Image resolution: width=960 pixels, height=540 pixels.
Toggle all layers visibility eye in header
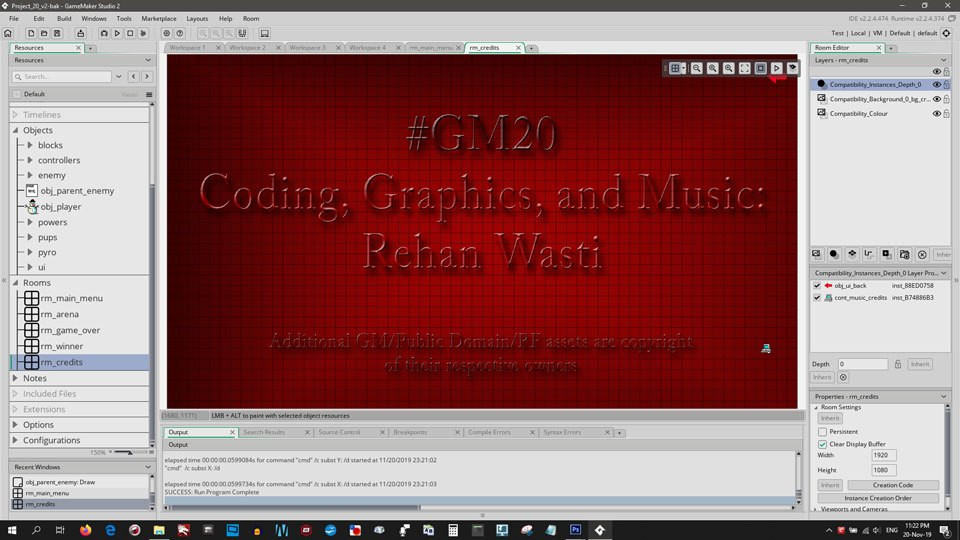tap(937, 72)
